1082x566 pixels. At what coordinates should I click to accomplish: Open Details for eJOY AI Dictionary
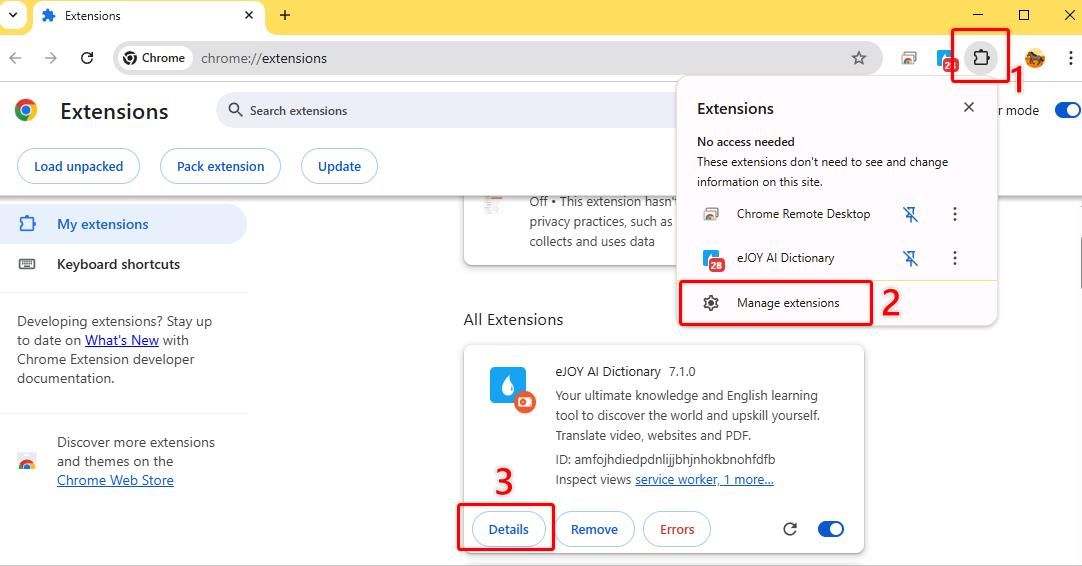pos(509,529)
